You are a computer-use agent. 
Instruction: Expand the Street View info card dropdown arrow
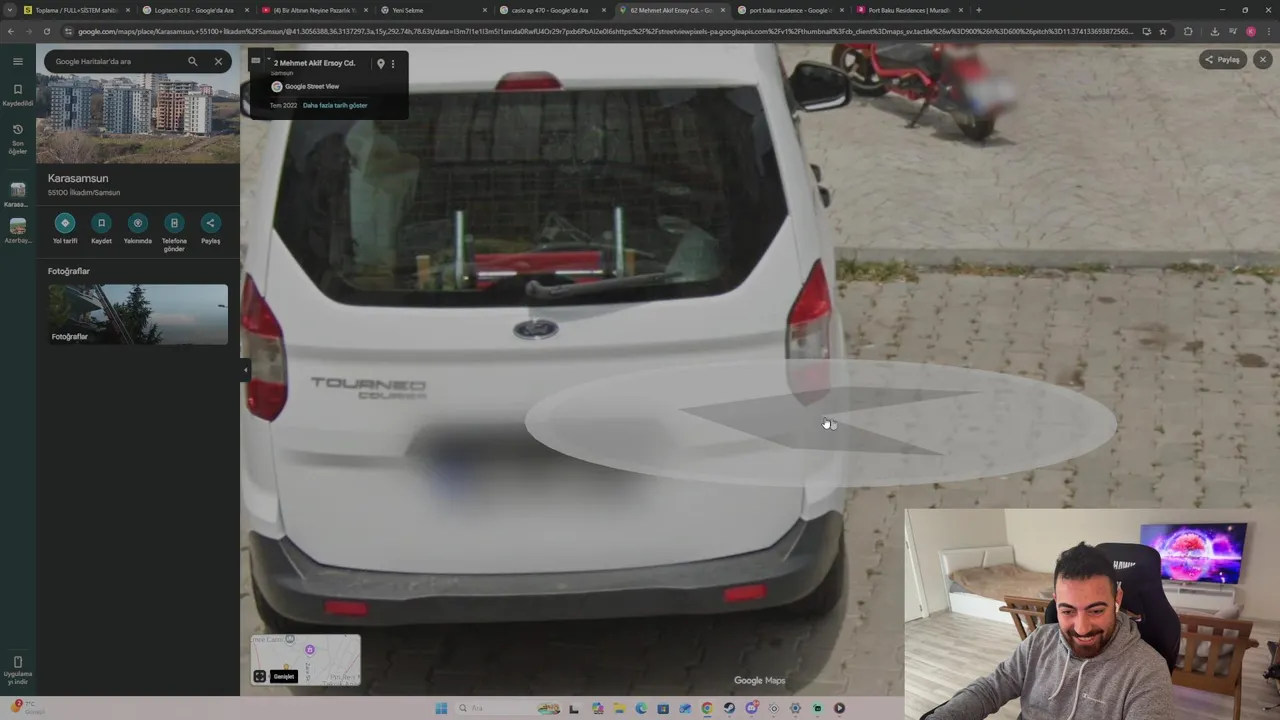click(267, 61)
